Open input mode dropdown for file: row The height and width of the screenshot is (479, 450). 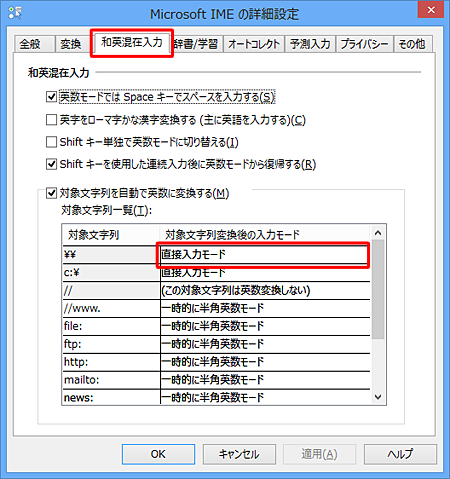click(x=265, y=327)
